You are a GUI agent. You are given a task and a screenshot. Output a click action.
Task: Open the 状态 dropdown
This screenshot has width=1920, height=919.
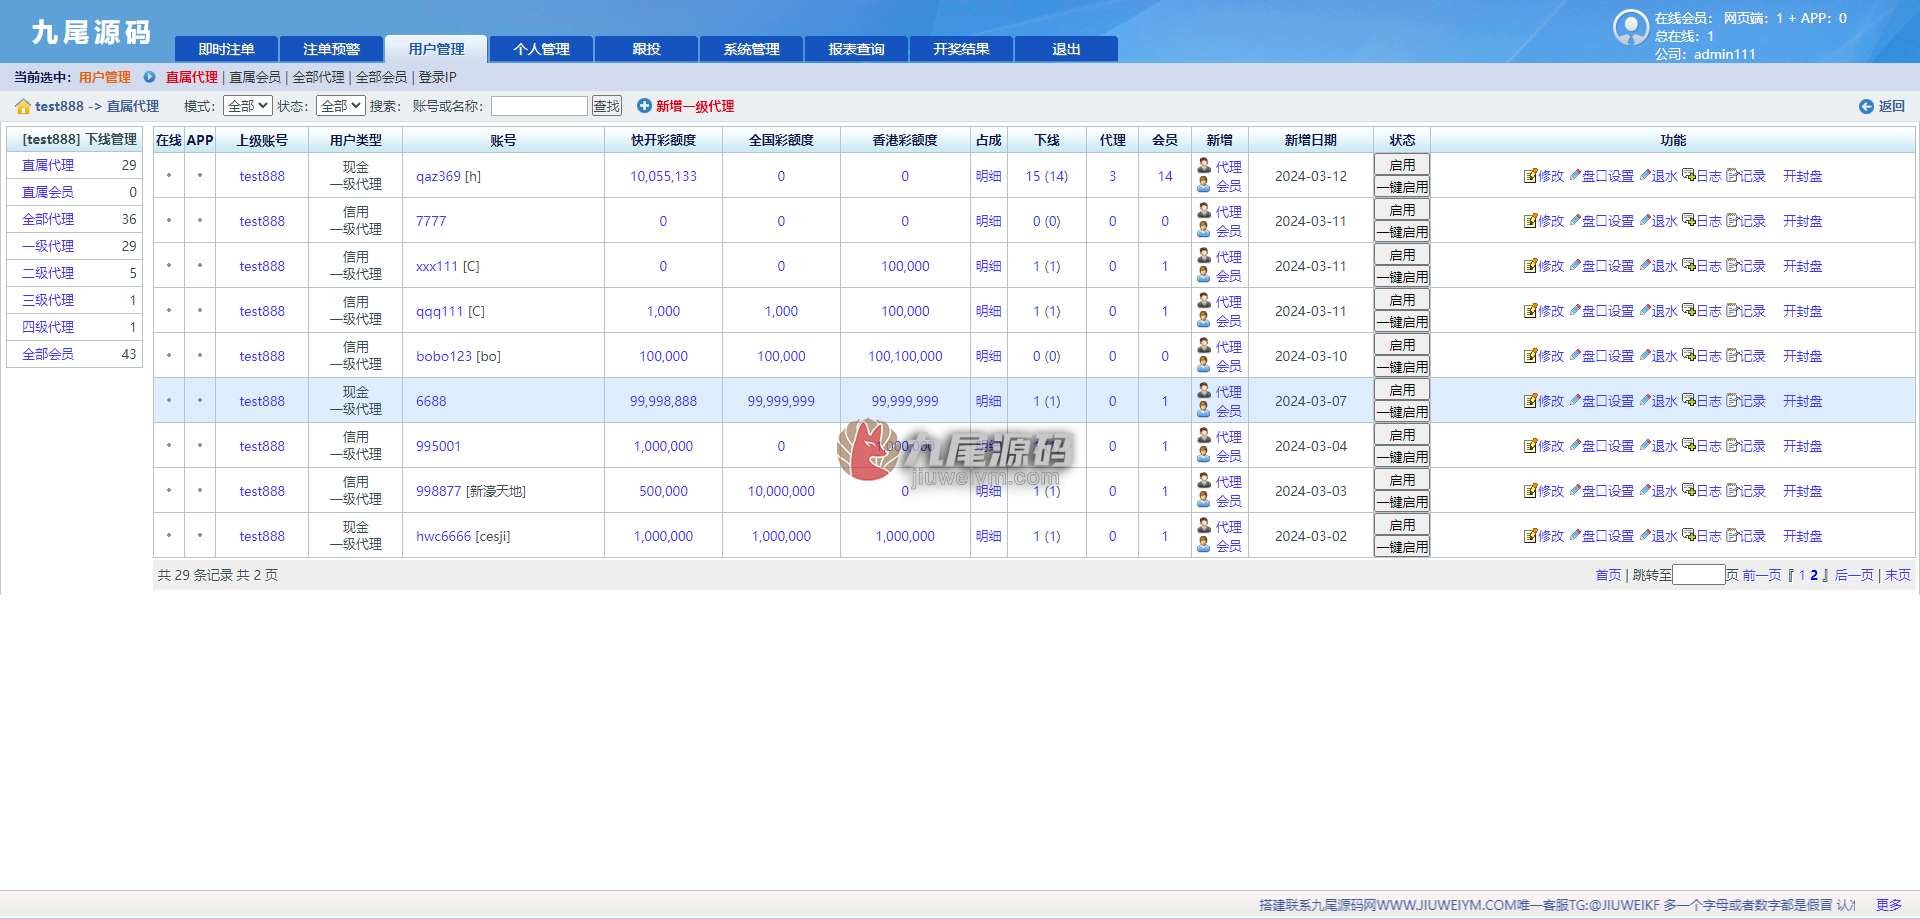pyautogui.click(x=340, y=106)
